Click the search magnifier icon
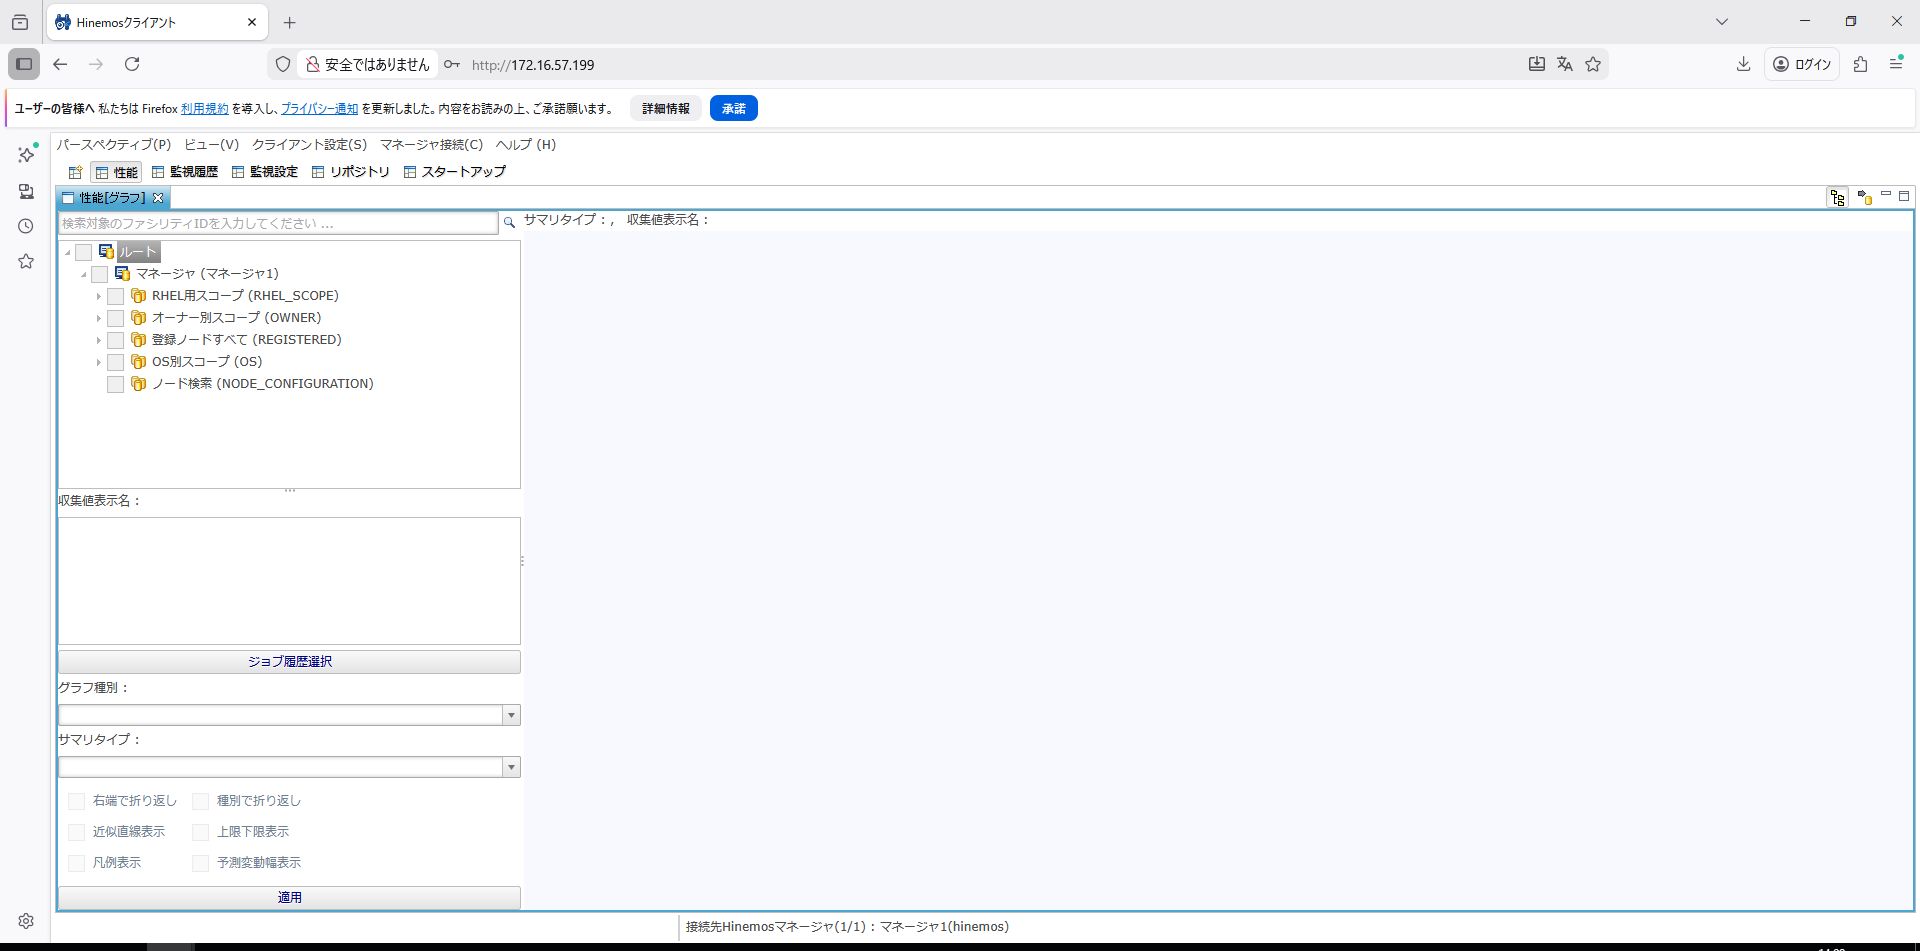The image size is (1920, 951). (509, 222)
